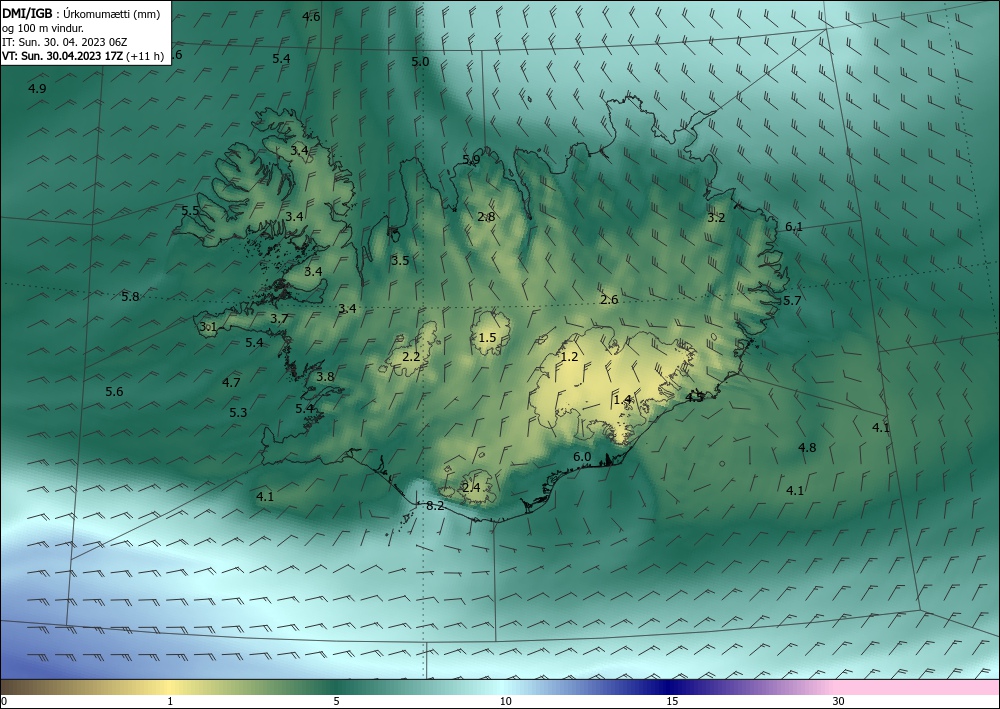Click the glacier value 1.2
The height and width of the screenshot is (709, 1000).
[x=570, y=356]
